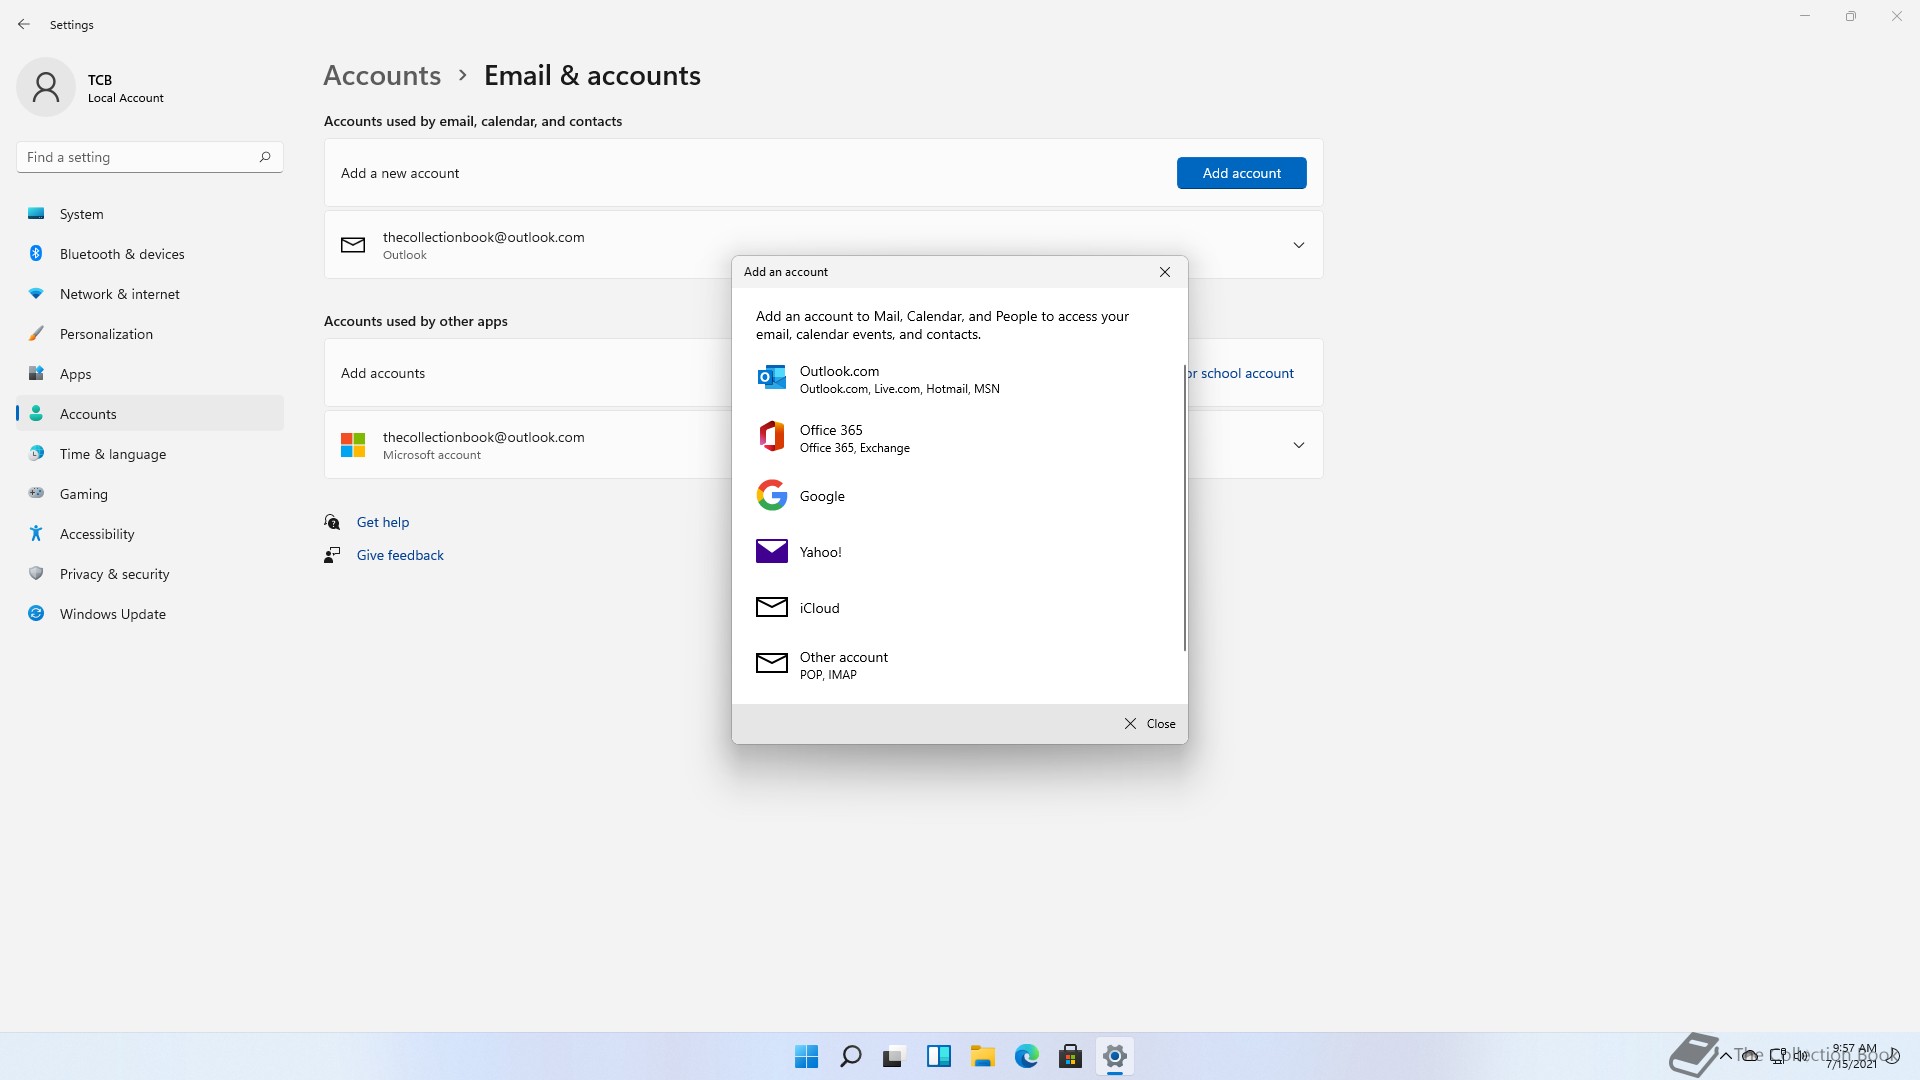Expand the Microsoft account entry

1298,445
